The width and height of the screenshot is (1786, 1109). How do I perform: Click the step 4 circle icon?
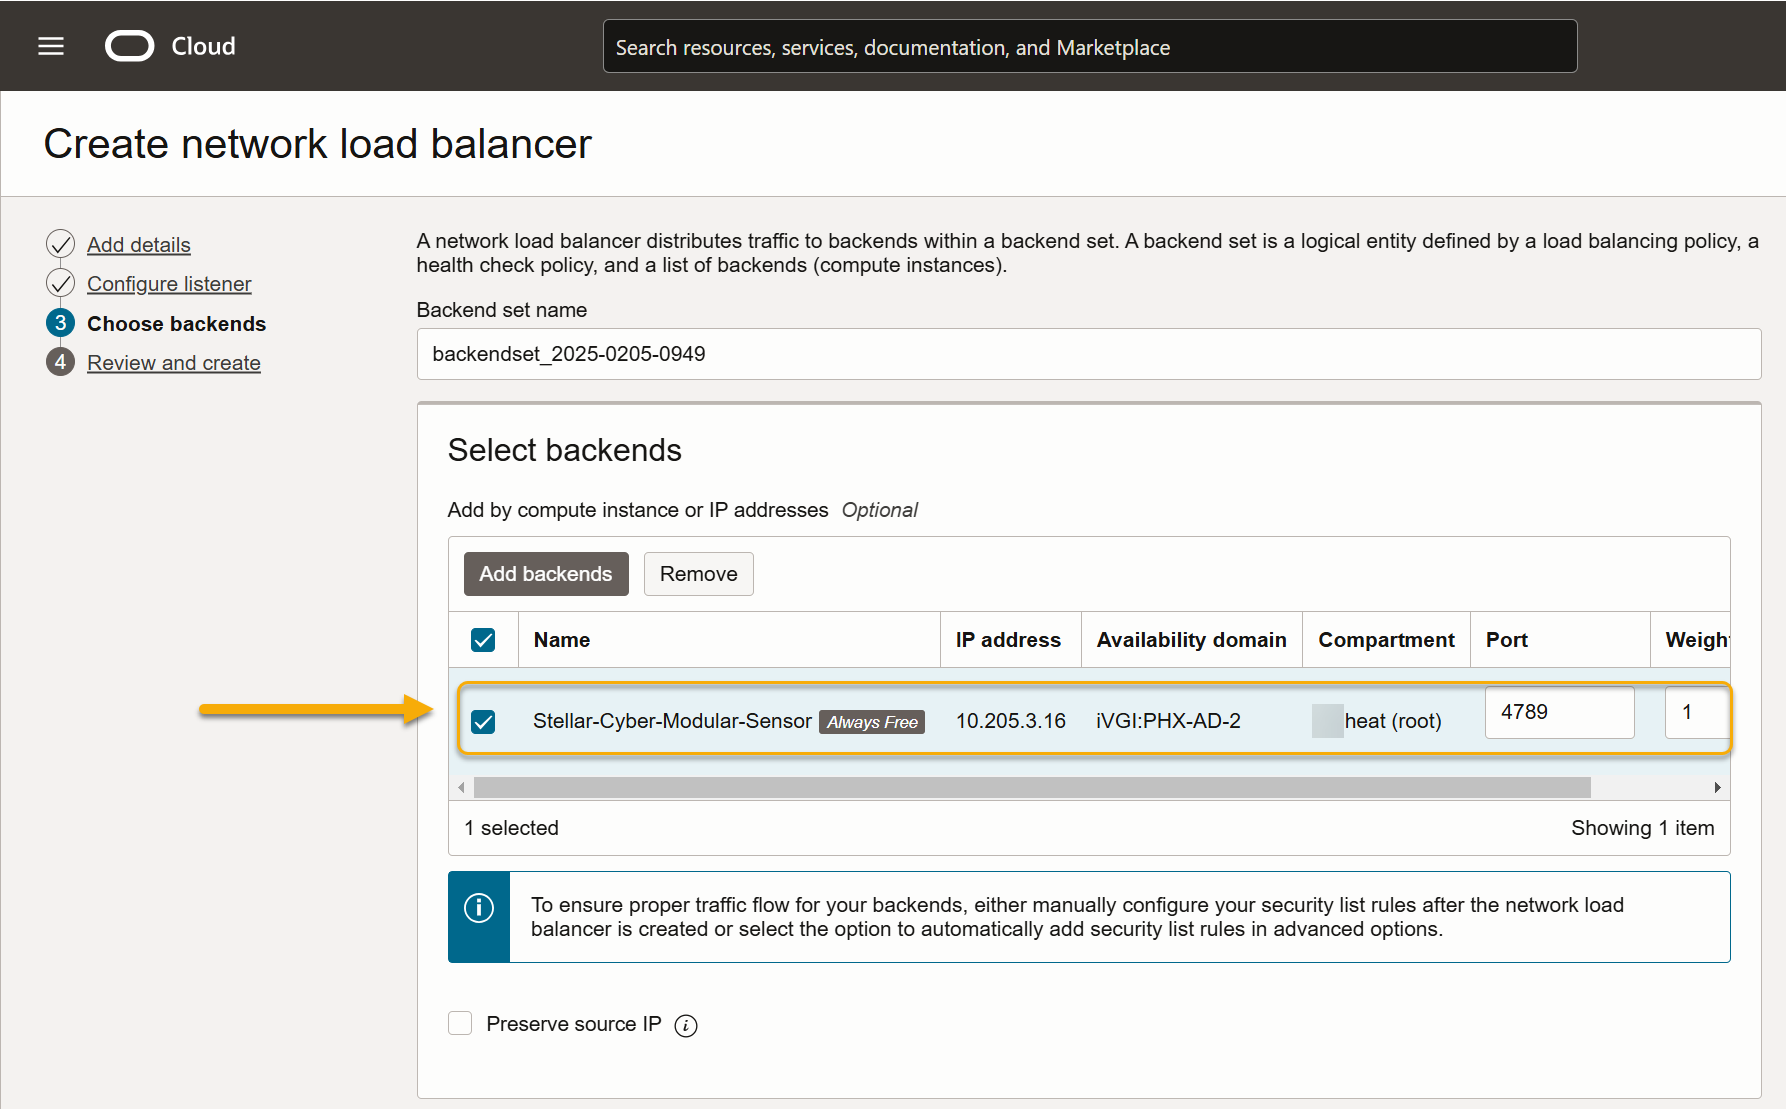(60, 362)
